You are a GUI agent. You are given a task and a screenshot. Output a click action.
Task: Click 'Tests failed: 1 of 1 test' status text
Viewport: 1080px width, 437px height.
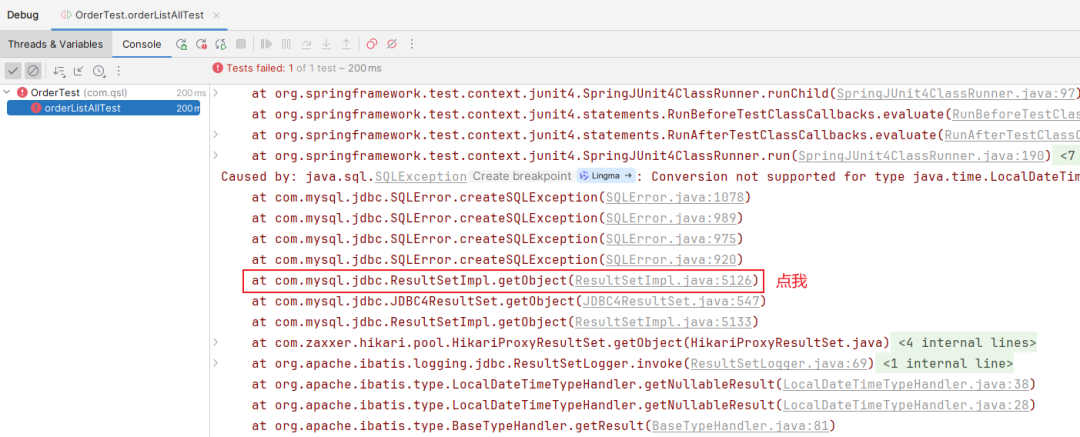[x=304, y=68]
